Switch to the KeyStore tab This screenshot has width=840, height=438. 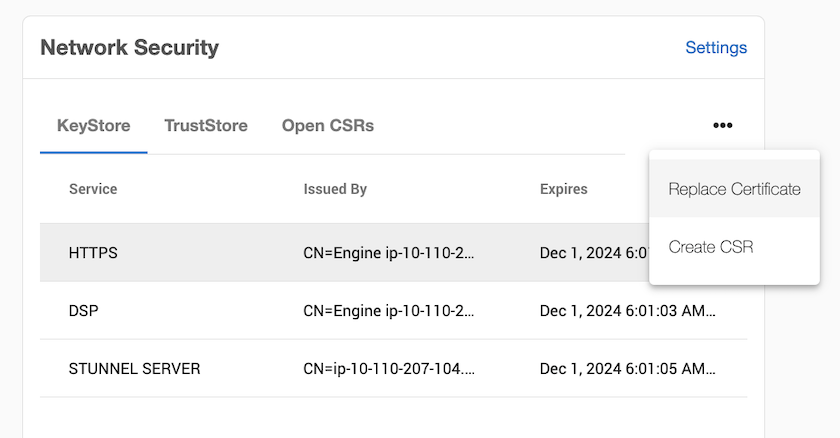93,126
